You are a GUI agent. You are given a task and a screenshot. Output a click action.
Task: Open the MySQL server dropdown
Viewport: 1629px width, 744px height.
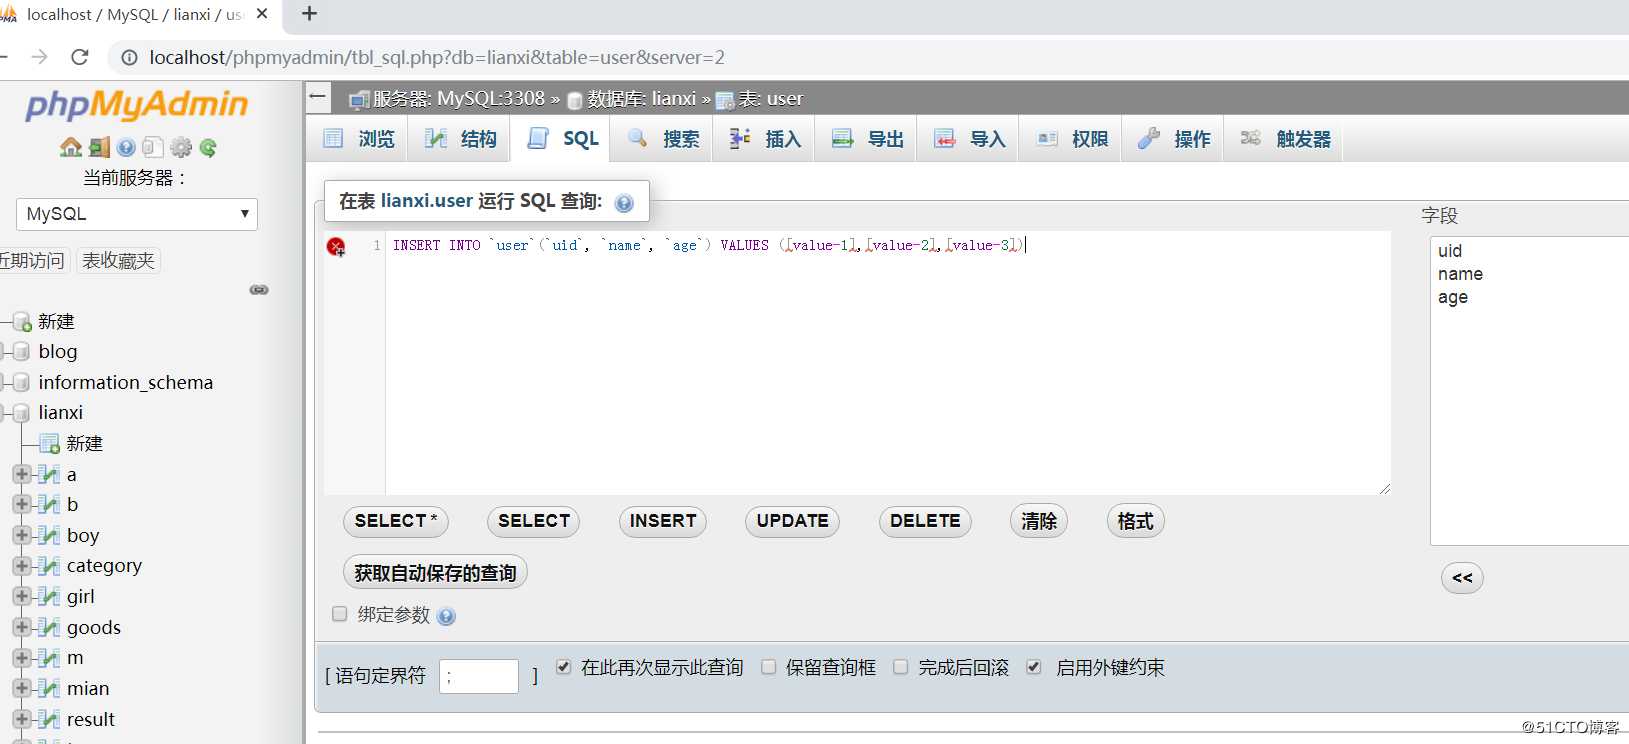coord(137,214)
